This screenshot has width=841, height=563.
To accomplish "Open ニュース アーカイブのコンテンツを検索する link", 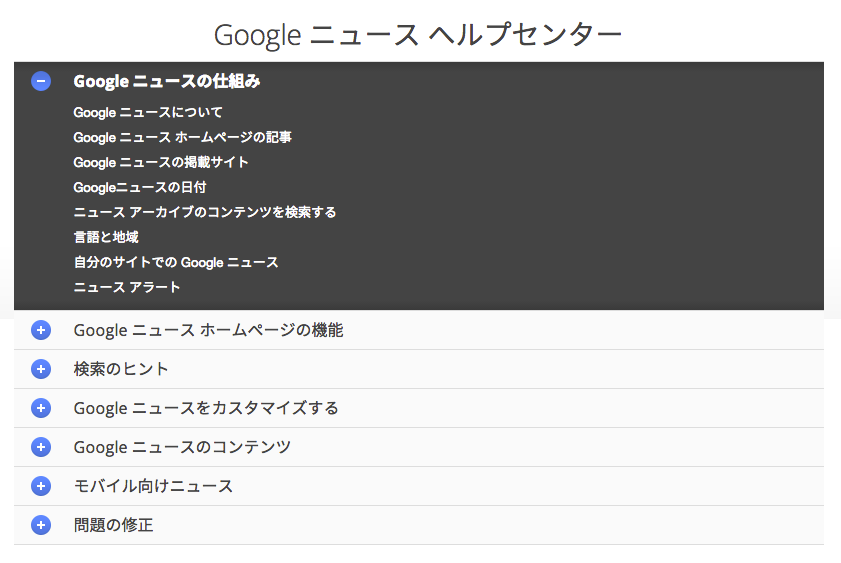I will click(x=204, y=212).
